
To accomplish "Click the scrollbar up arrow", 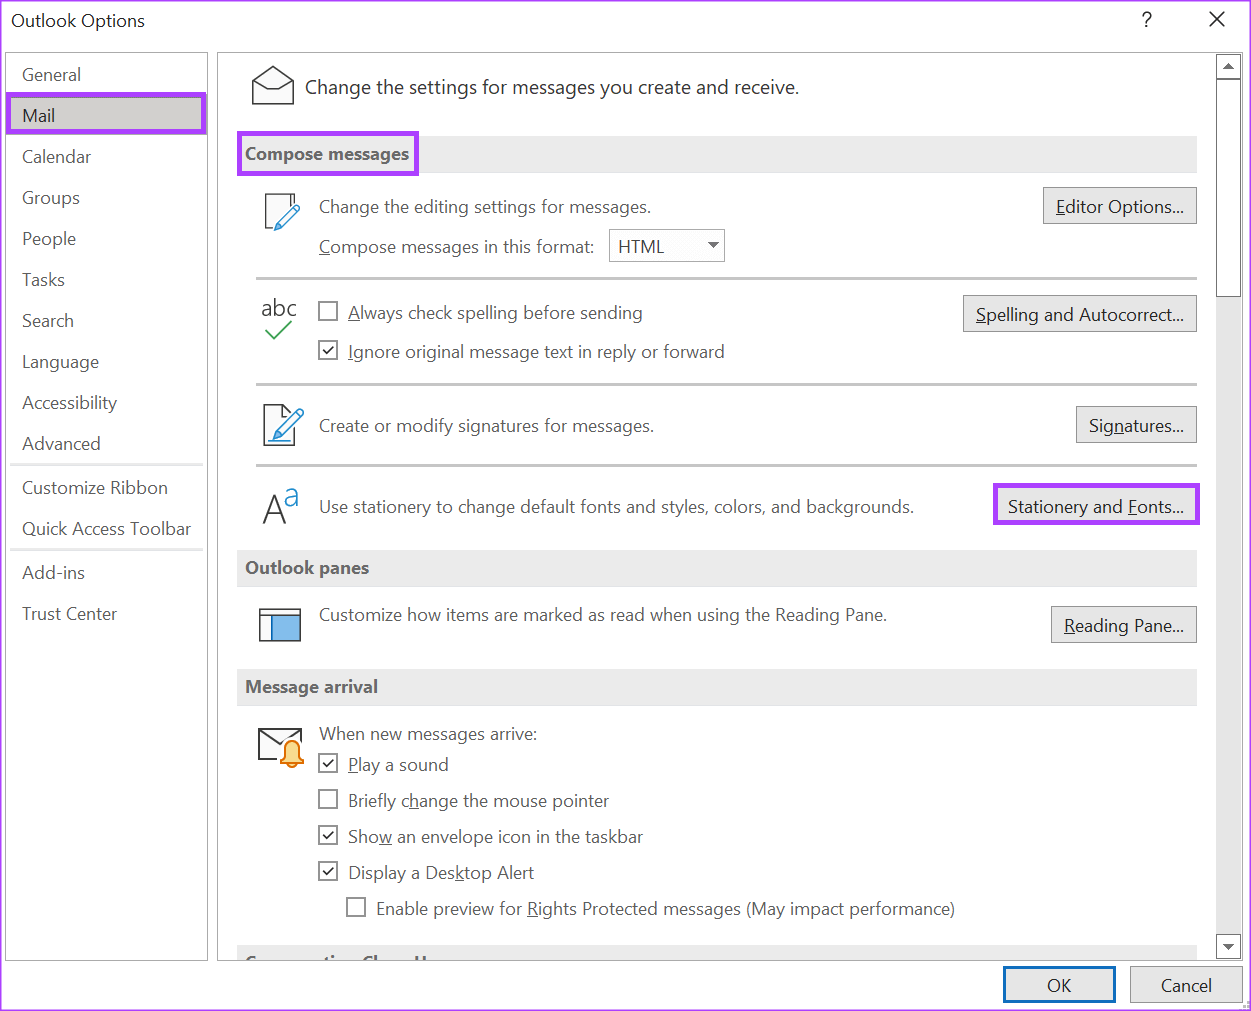I will coord(1229,68).
